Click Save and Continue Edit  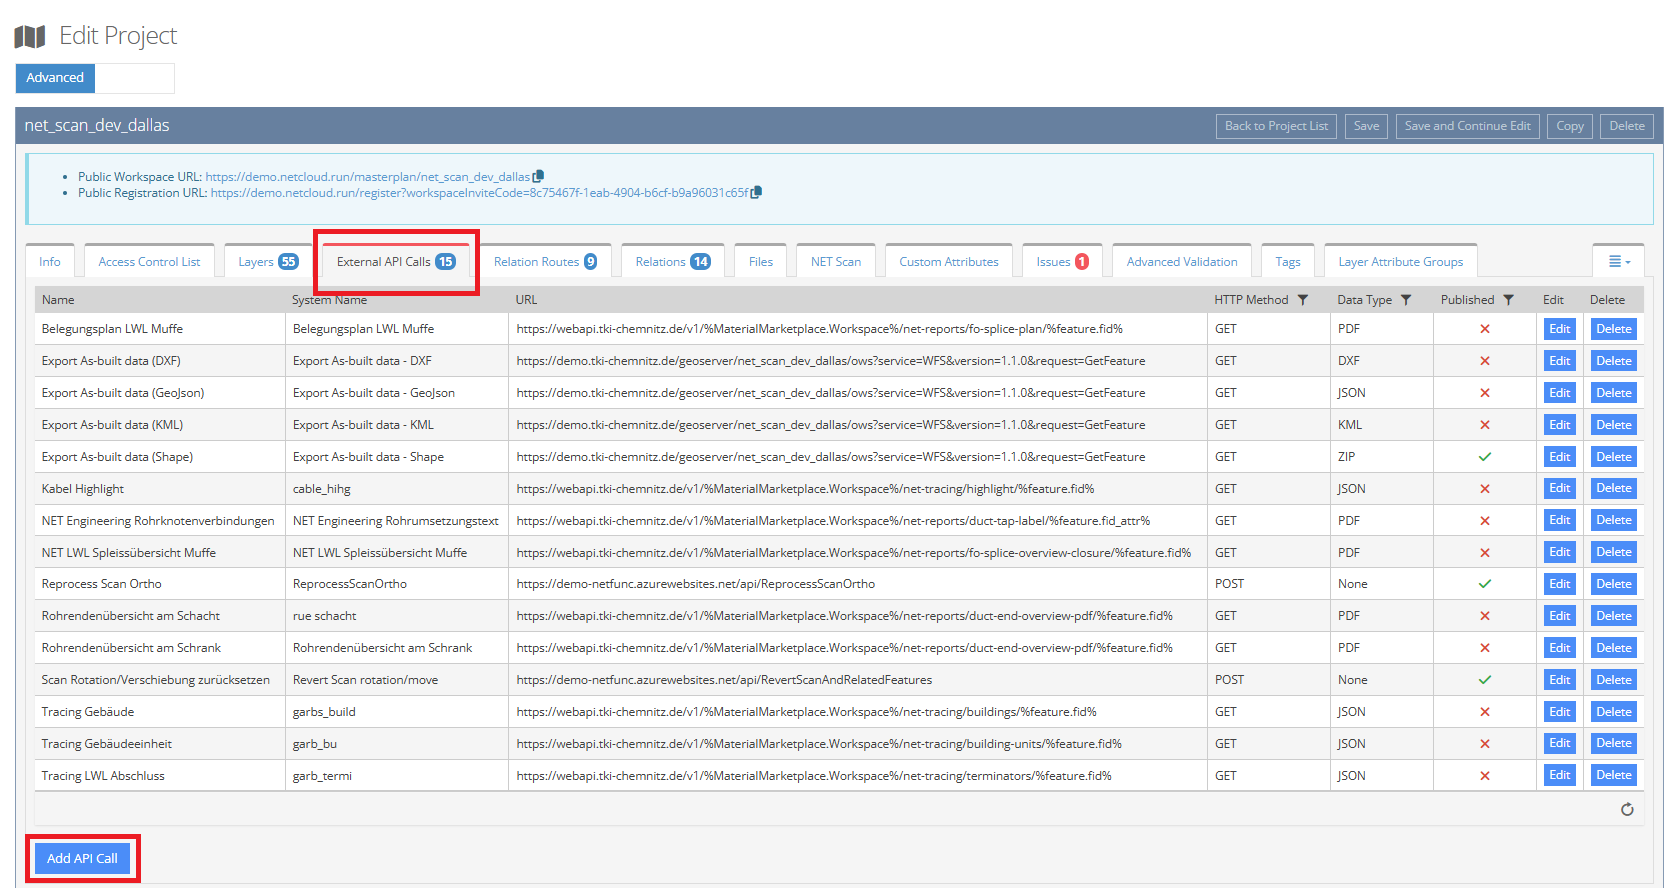(x=1467, y=126)
